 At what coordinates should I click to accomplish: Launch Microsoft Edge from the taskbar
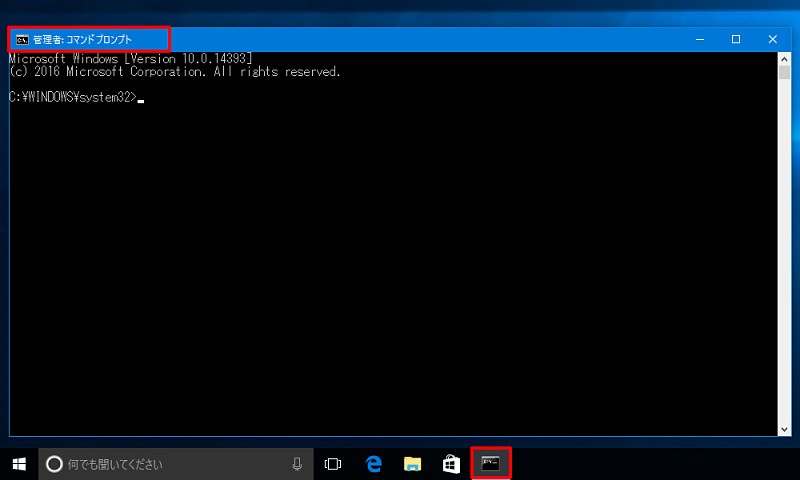tap(373, 464)
